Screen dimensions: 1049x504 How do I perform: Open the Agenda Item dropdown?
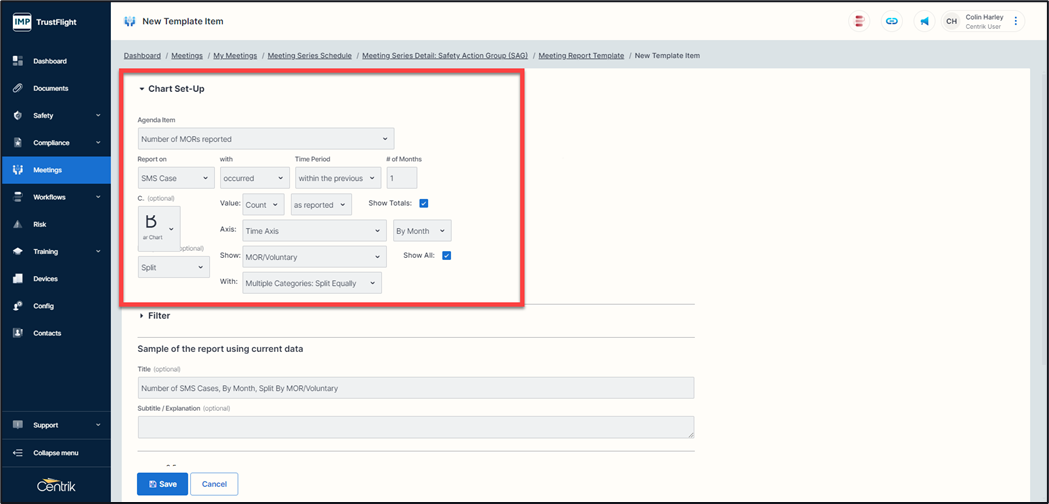pos(266,139)
